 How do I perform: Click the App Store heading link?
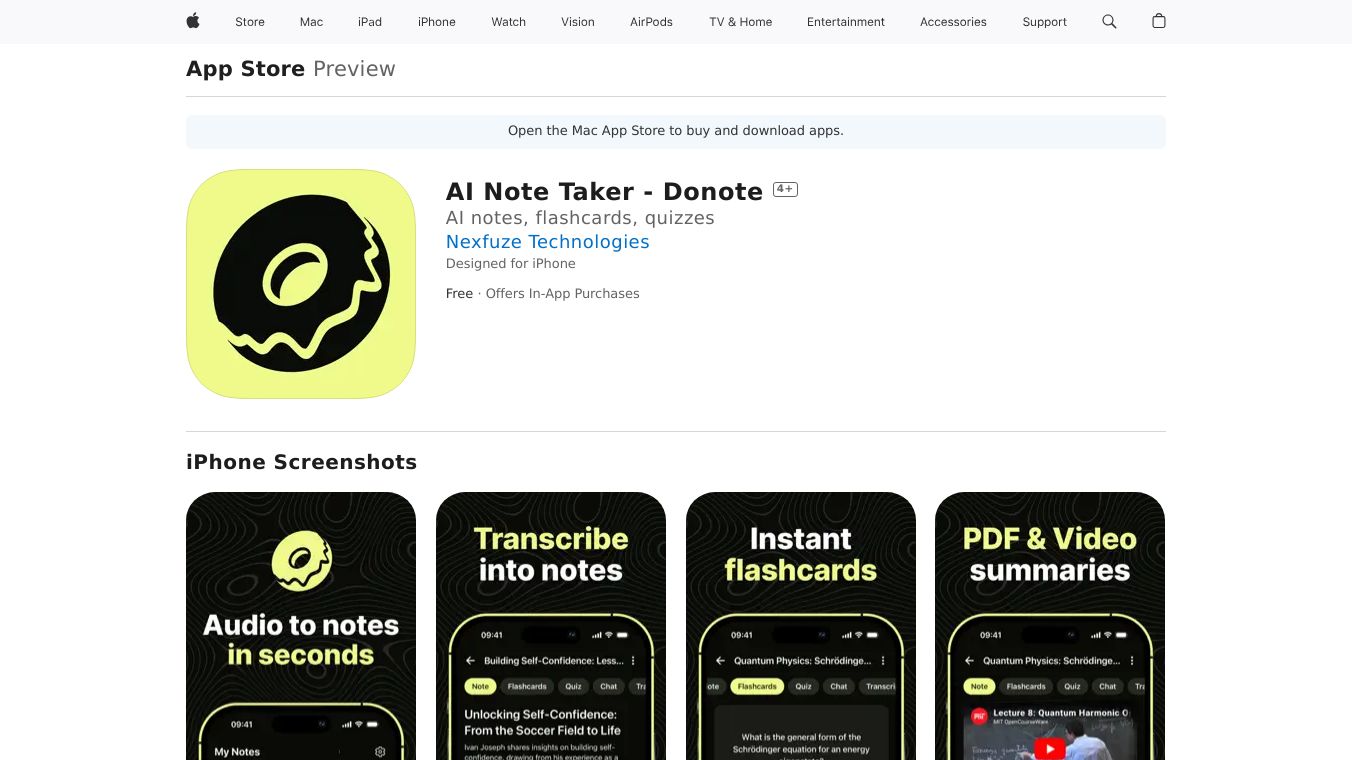pos(245,69)
